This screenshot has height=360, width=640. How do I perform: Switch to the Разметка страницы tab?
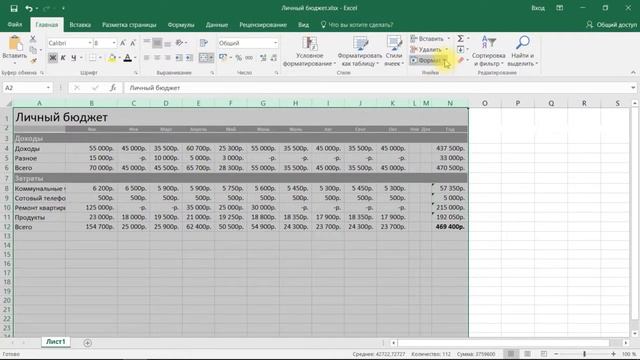pyautogui.click(x=129, y=25)
